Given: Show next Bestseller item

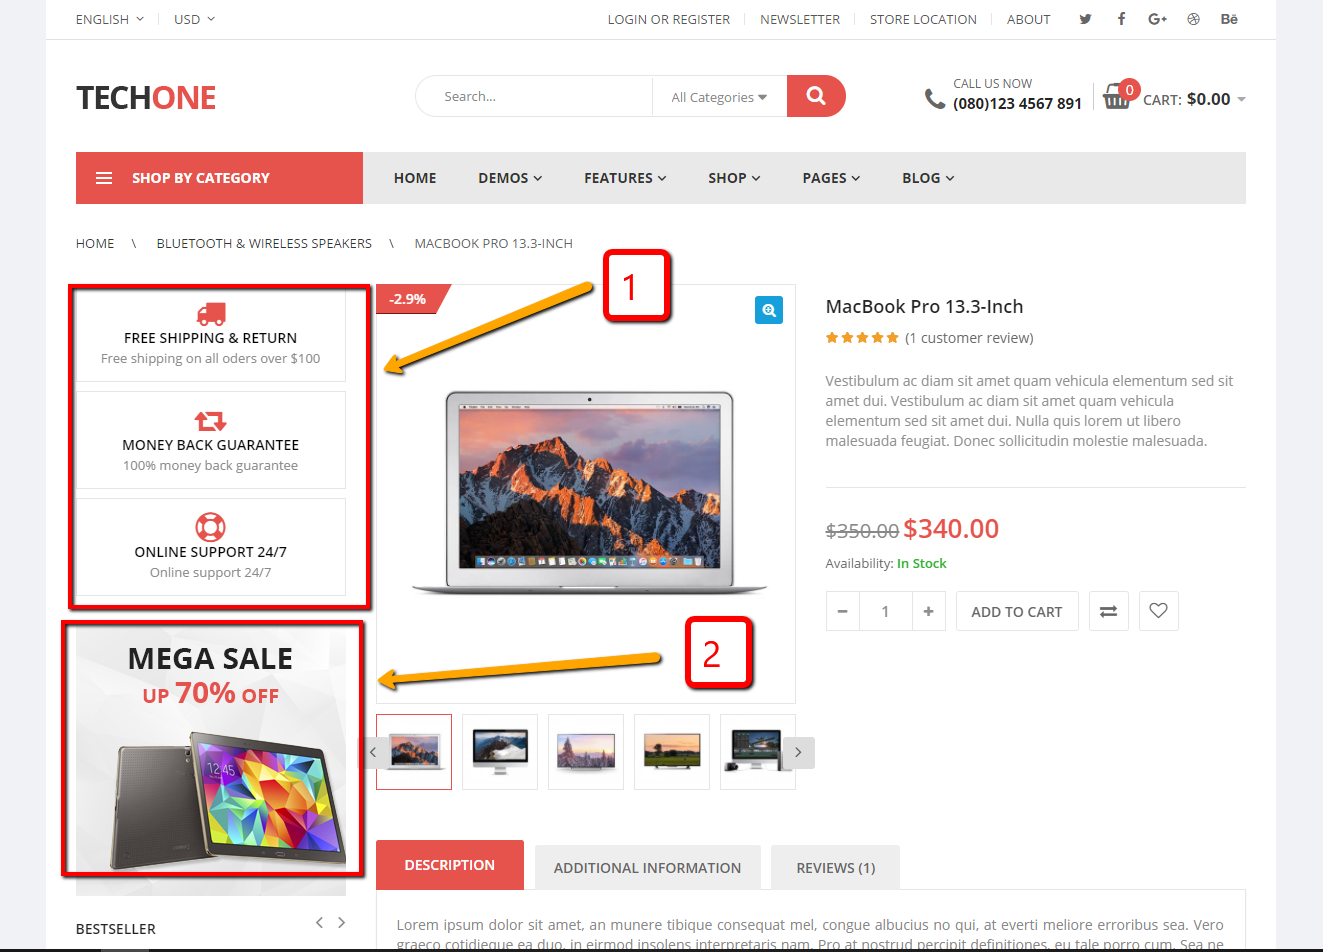Looking at the screenshot, I should [341, 922].
